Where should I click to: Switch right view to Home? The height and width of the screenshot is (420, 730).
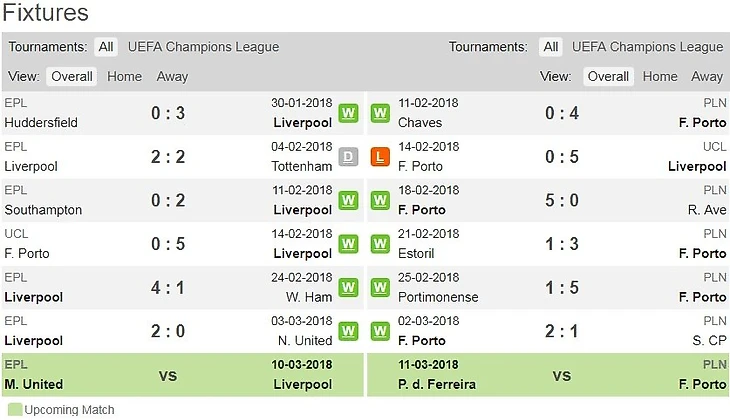click(x=660, y=76)
